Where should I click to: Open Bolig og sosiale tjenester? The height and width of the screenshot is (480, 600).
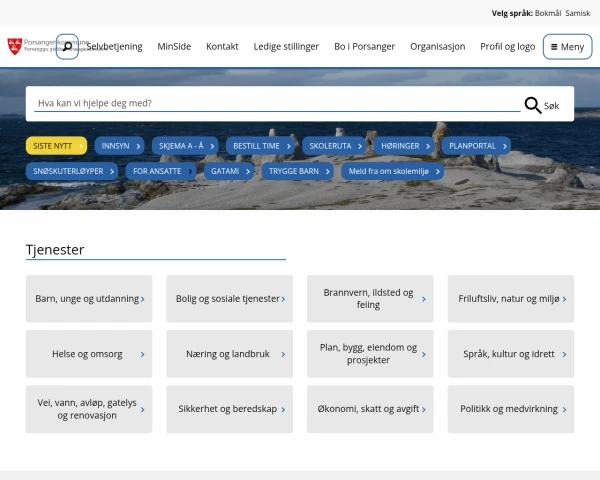230,299
